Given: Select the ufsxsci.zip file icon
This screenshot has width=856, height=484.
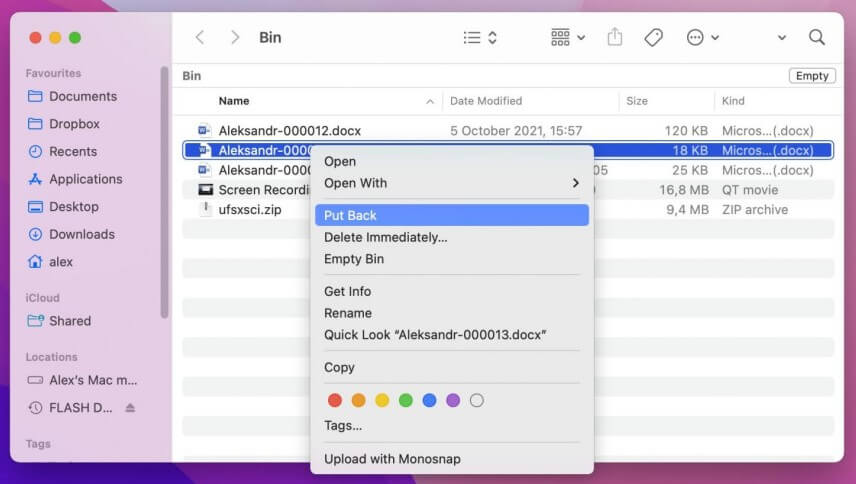Looking at the screenshot, I should point(205,210).
